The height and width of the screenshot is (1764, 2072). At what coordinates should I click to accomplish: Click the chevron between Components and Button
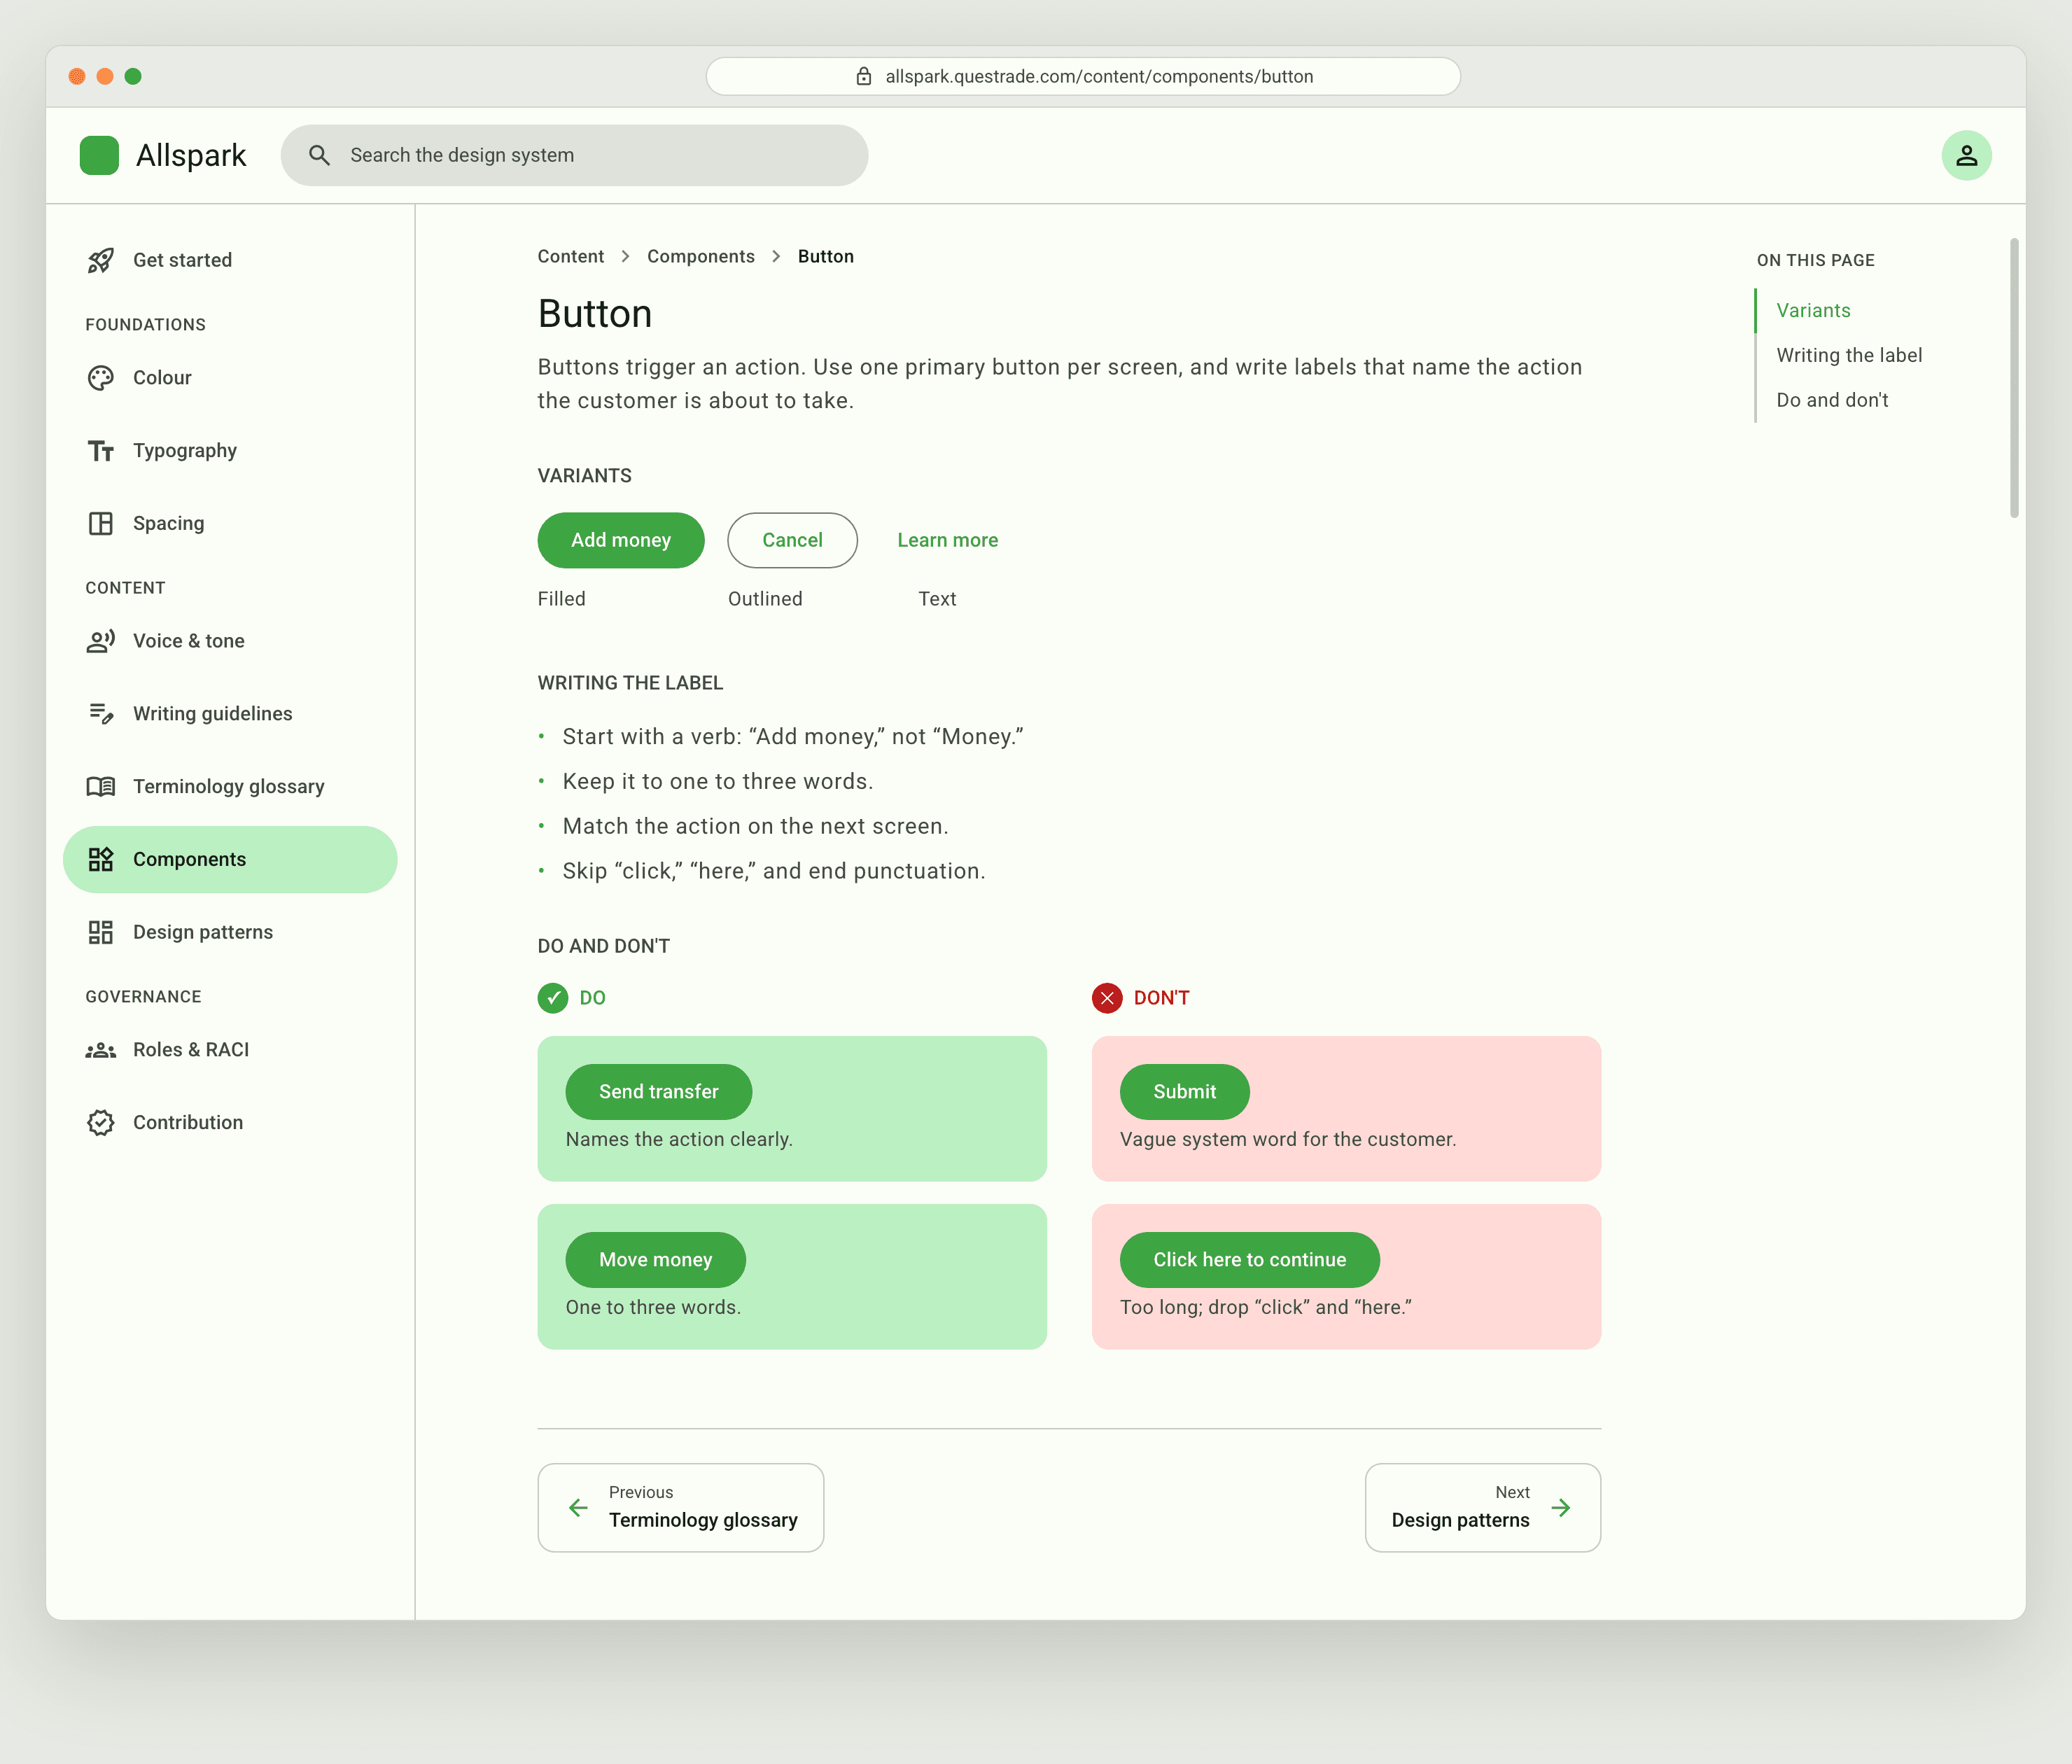[x=776, y=257]
